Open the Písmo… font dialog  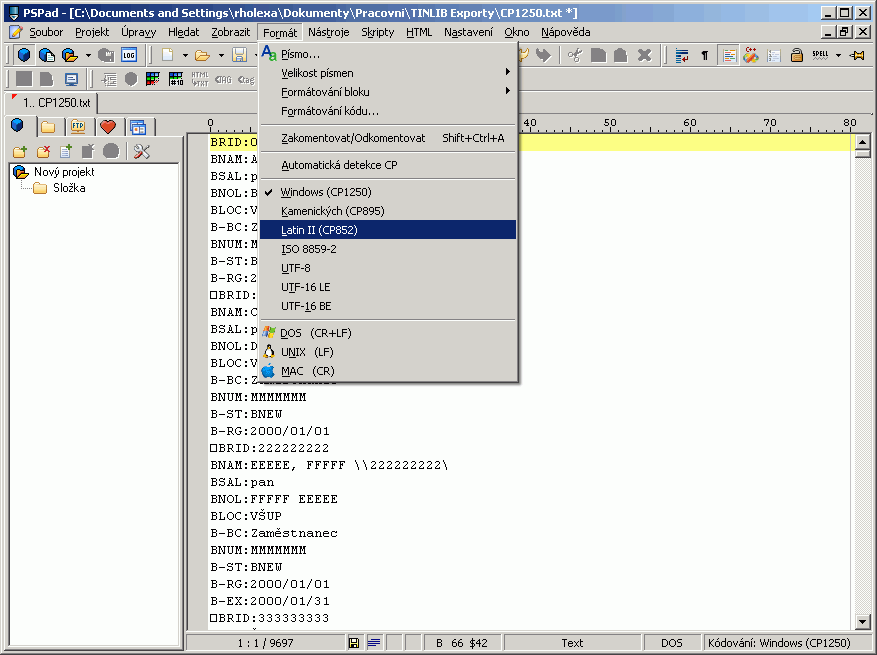(x=300, y=54)
